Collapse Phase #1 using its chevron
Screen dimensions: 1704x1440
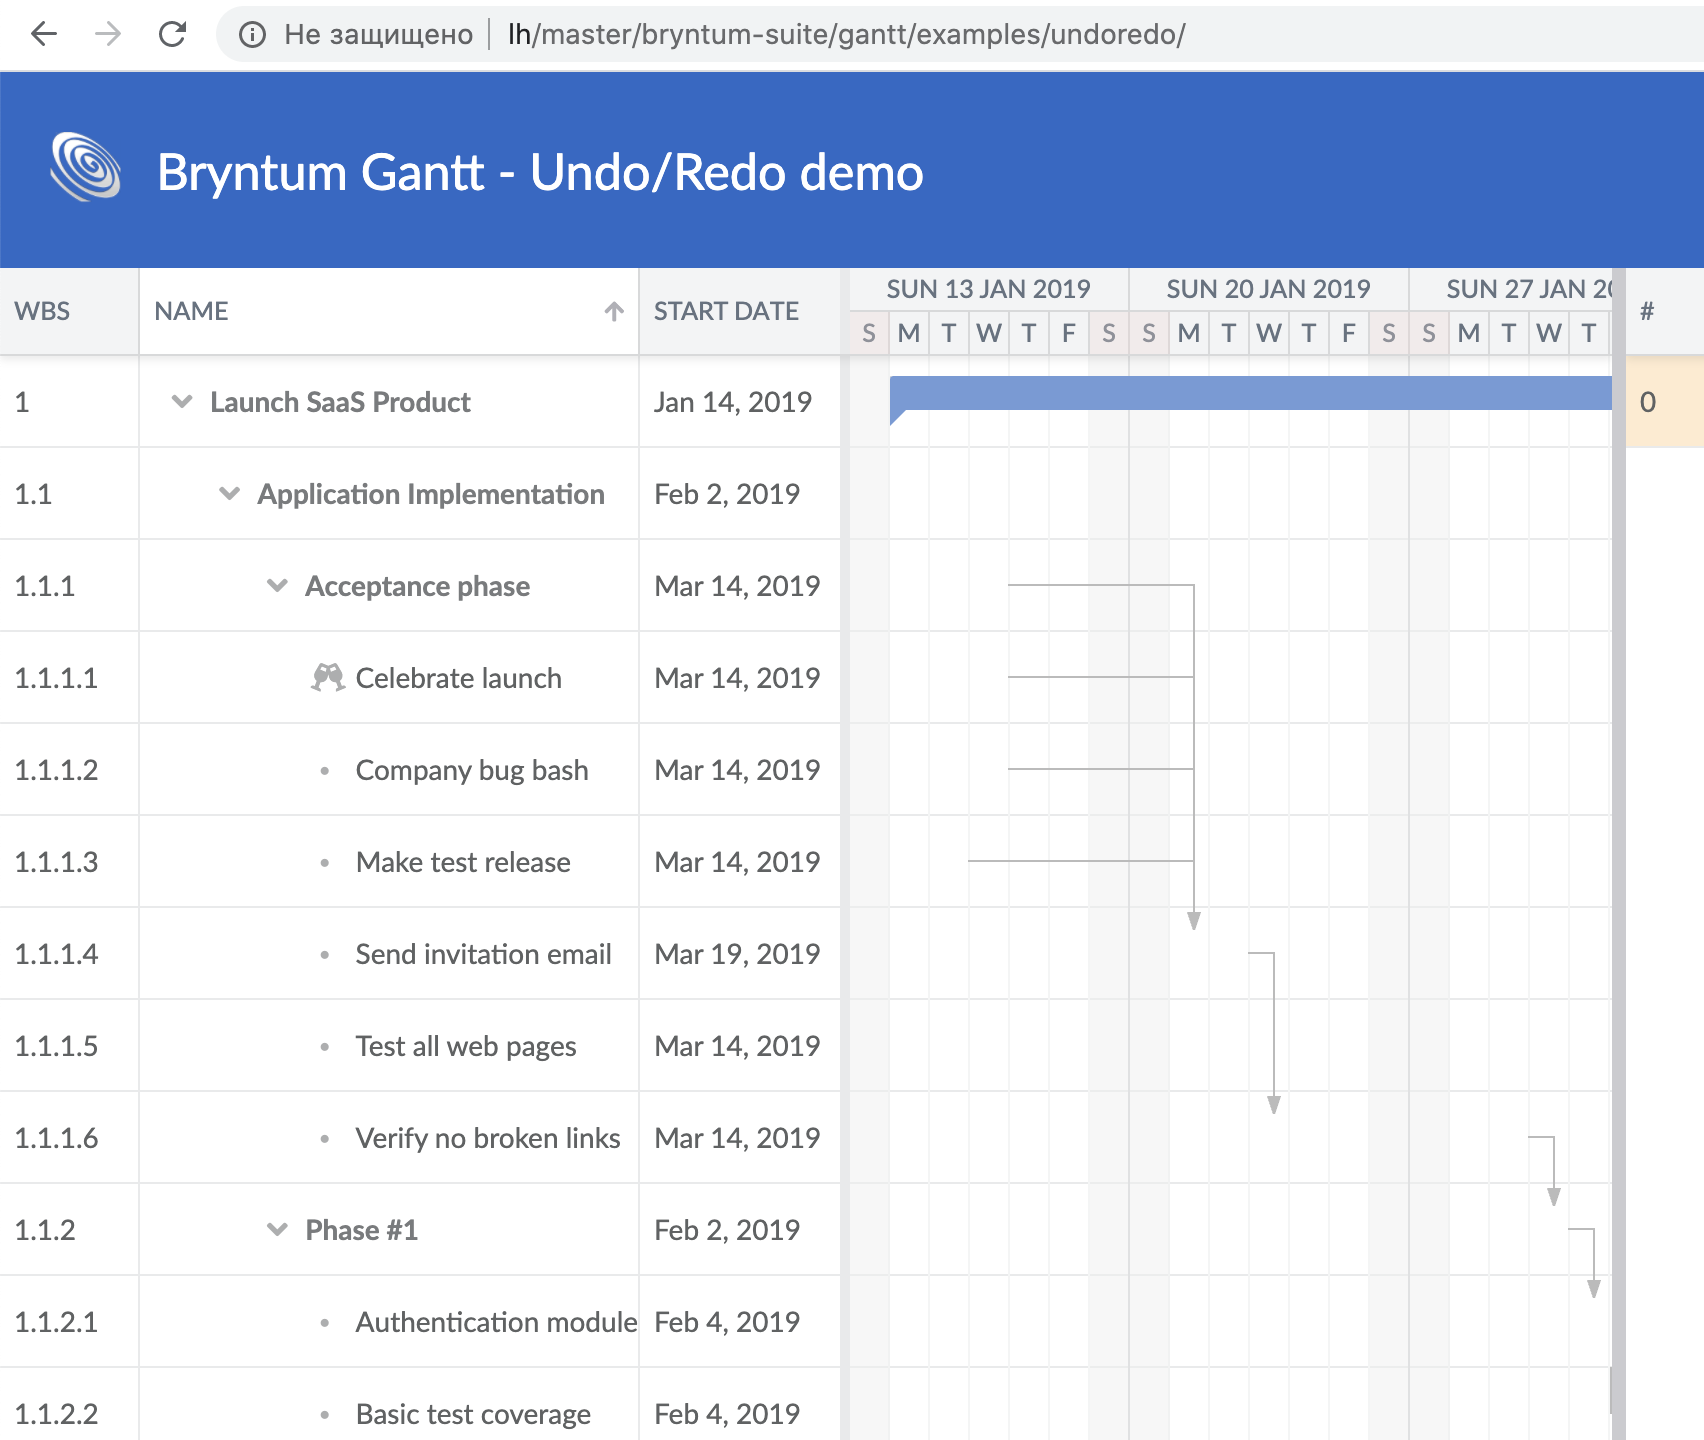tap(277, 1229)
